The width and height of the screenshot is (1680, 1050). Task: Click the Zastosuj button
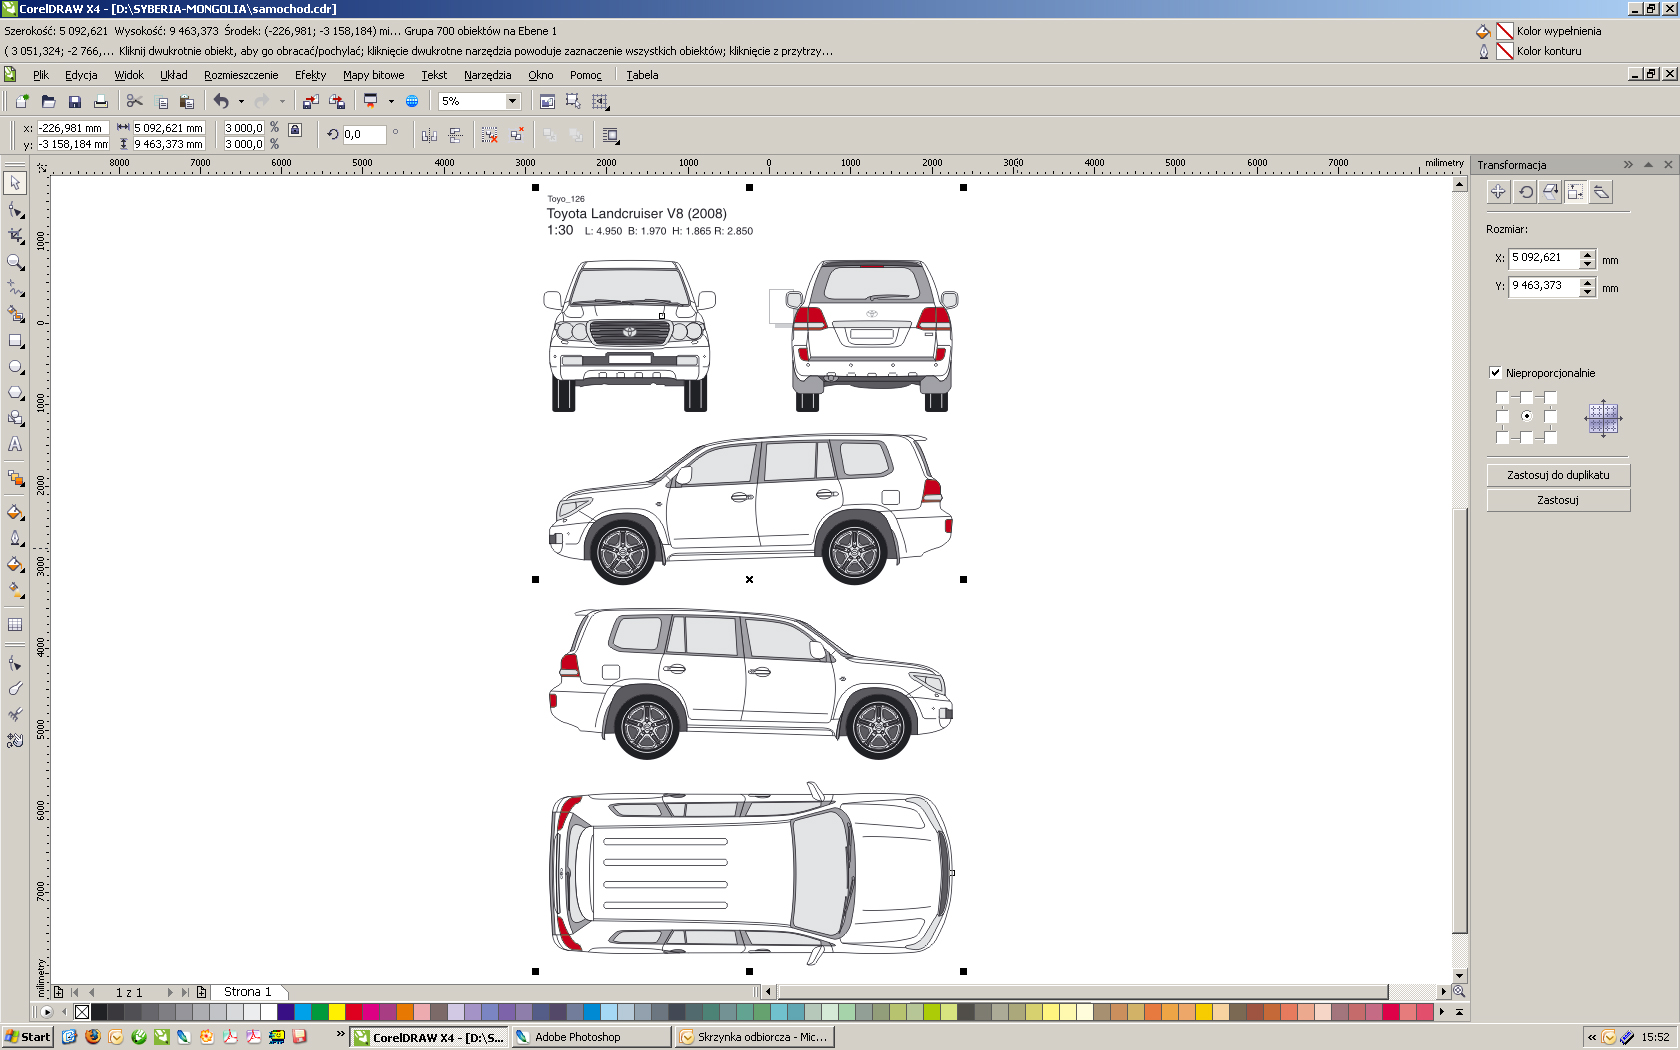1558,500
